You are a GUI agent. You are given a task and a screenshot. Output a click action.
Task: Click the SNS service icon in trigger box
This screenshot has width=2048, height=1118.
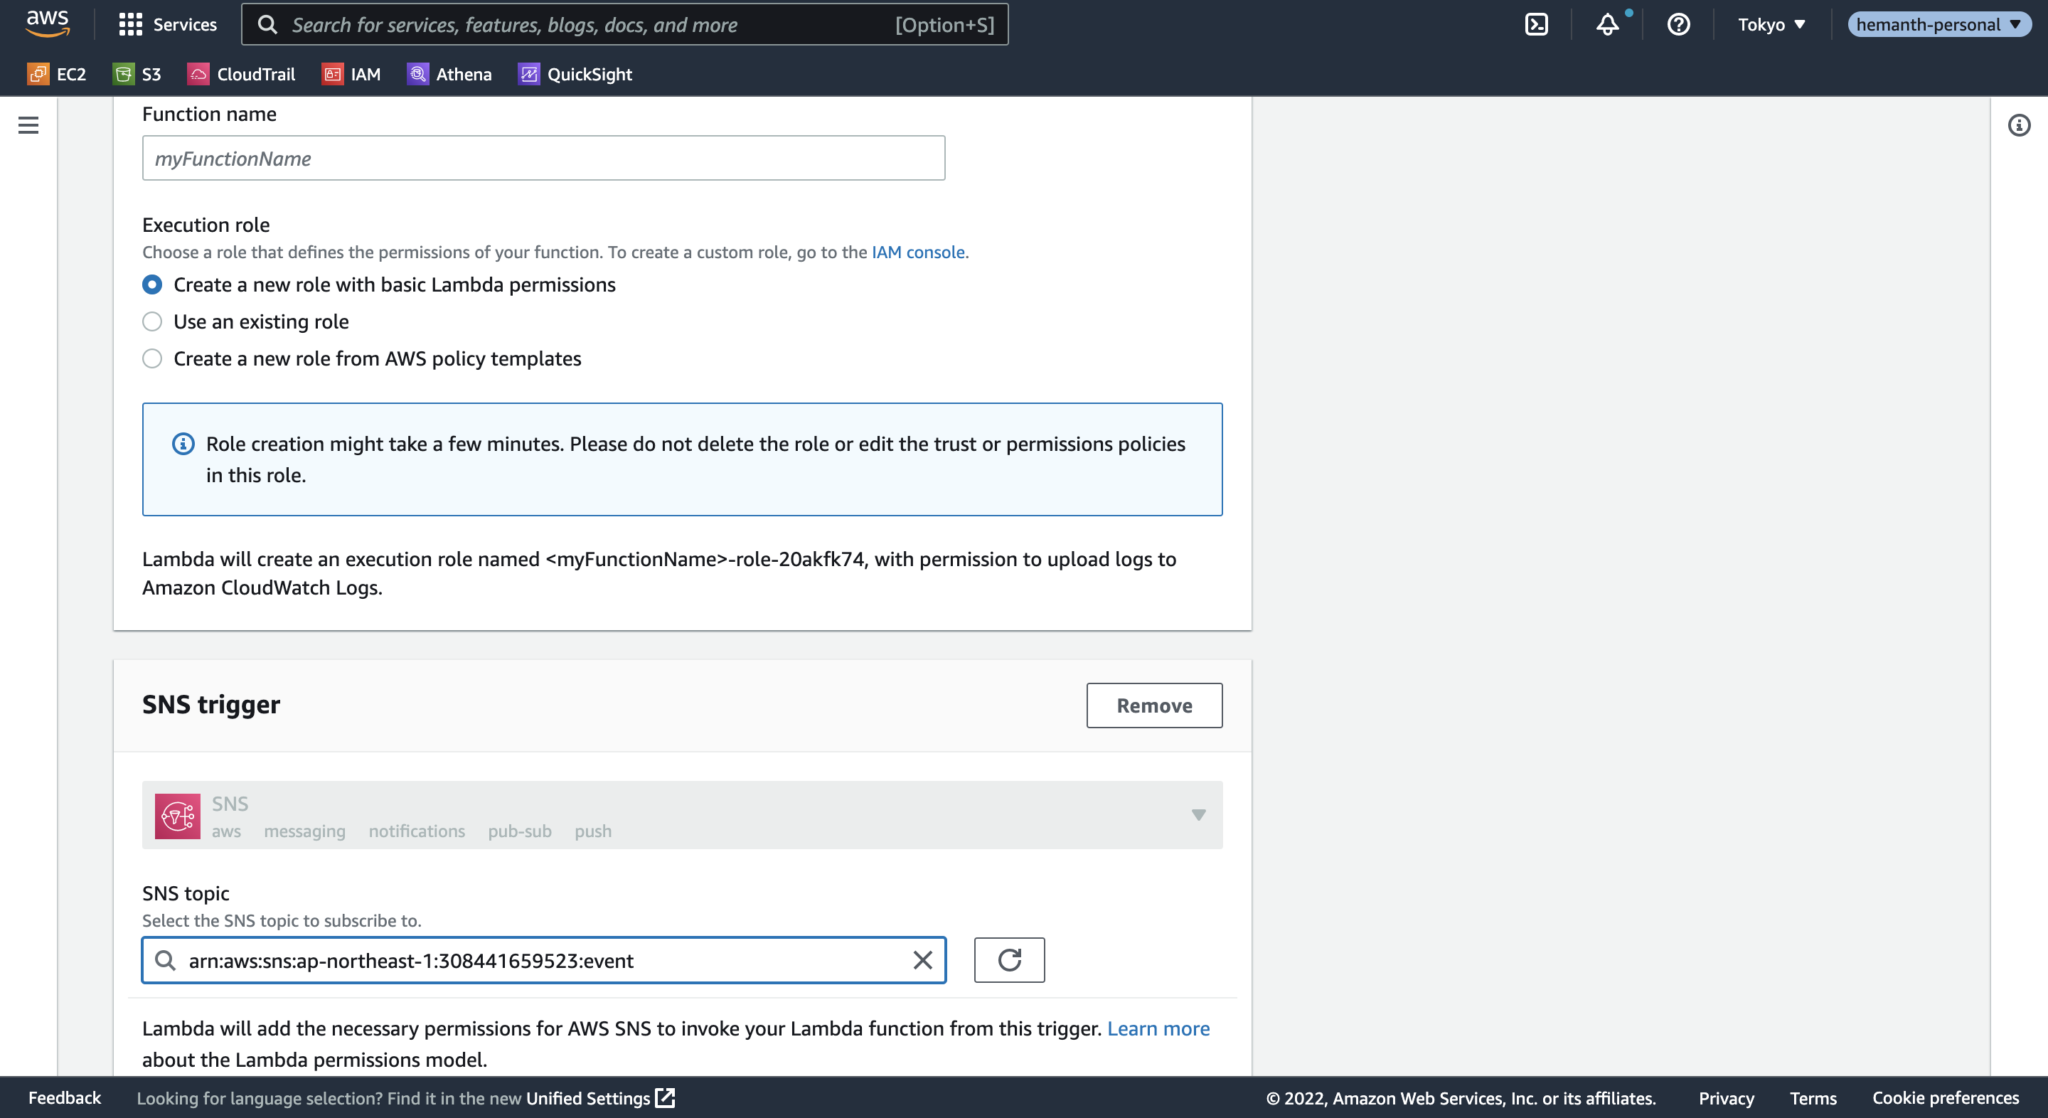click(178, 816)
